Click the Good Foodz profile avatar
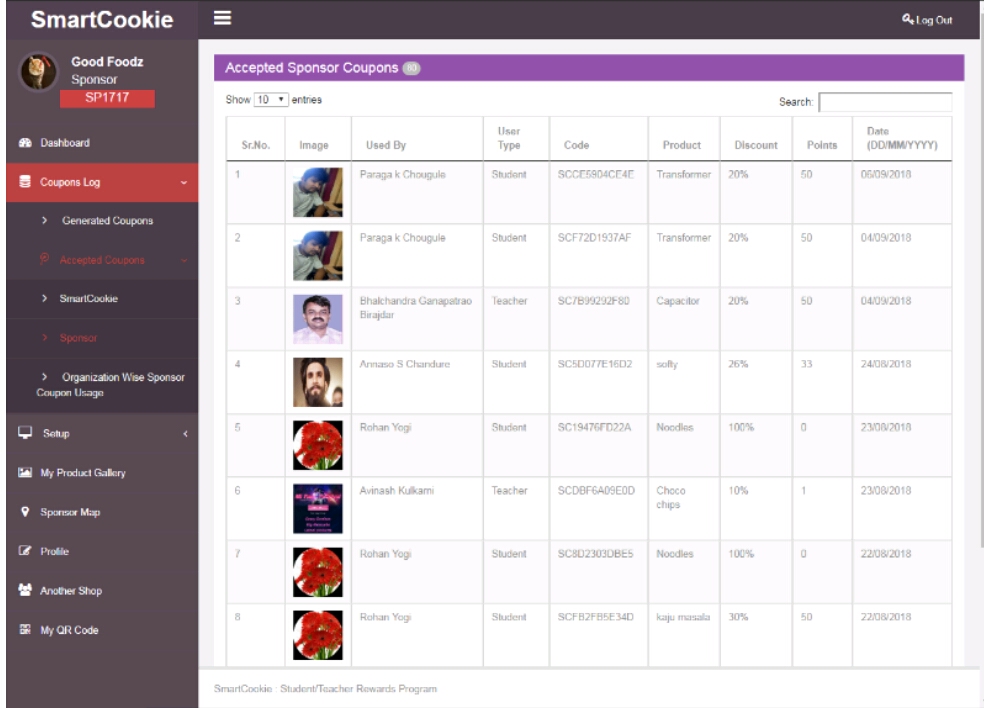984x708 pixels. (39, 73)
